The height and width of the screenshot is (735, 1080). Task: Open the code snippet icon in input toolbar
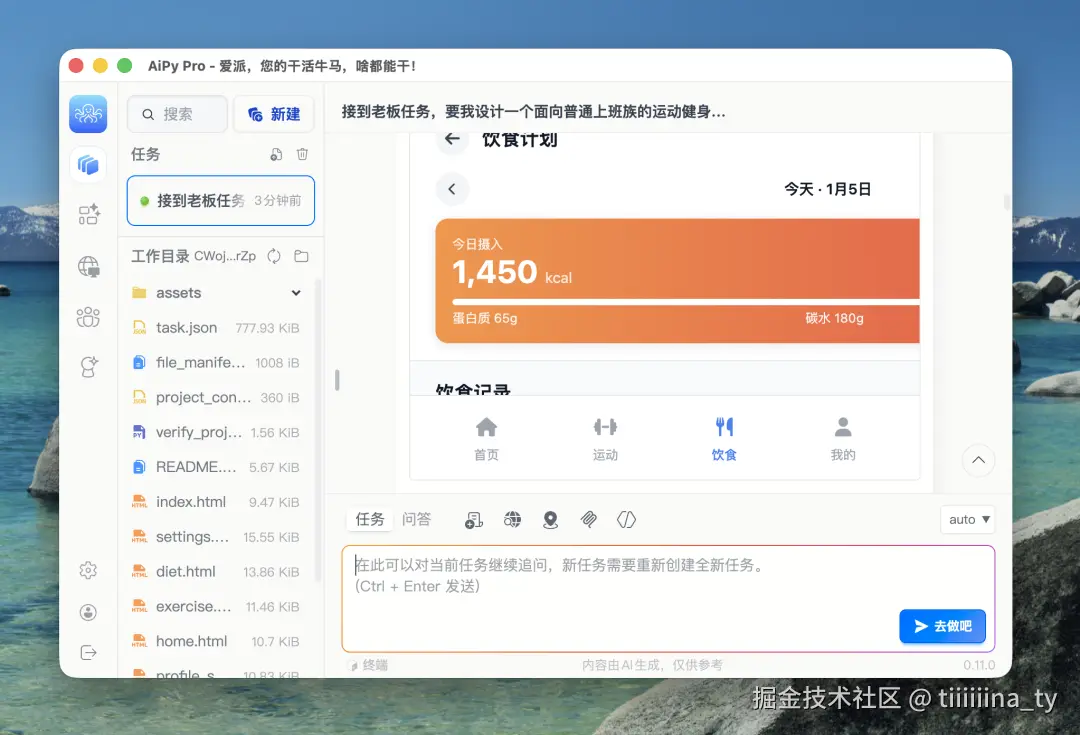tap(626, 519)
